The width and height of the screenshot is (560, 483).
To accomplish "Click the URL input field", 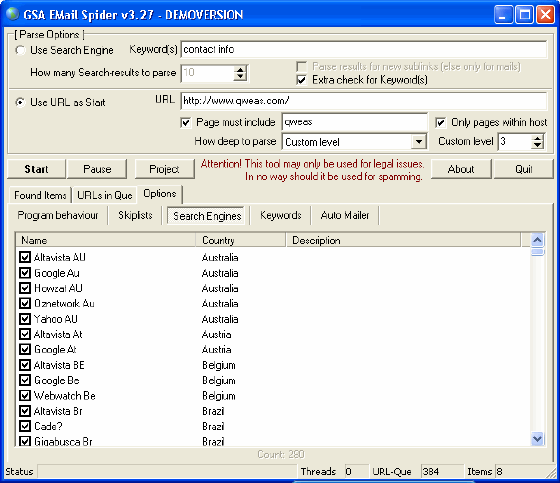I will [364, 101].
